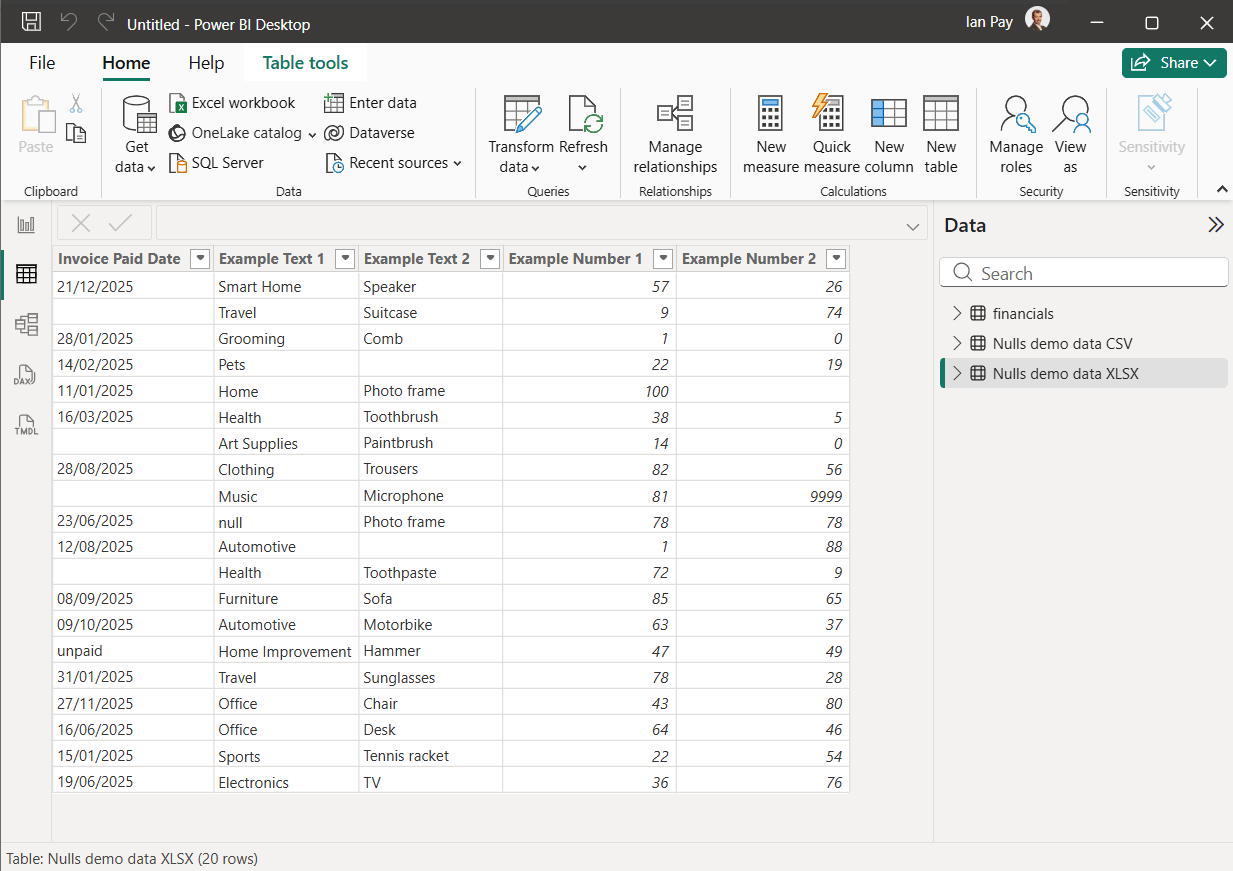This screenshot has height=871, width=1233.
Task: Create a New measure
Action: point(770,133)
